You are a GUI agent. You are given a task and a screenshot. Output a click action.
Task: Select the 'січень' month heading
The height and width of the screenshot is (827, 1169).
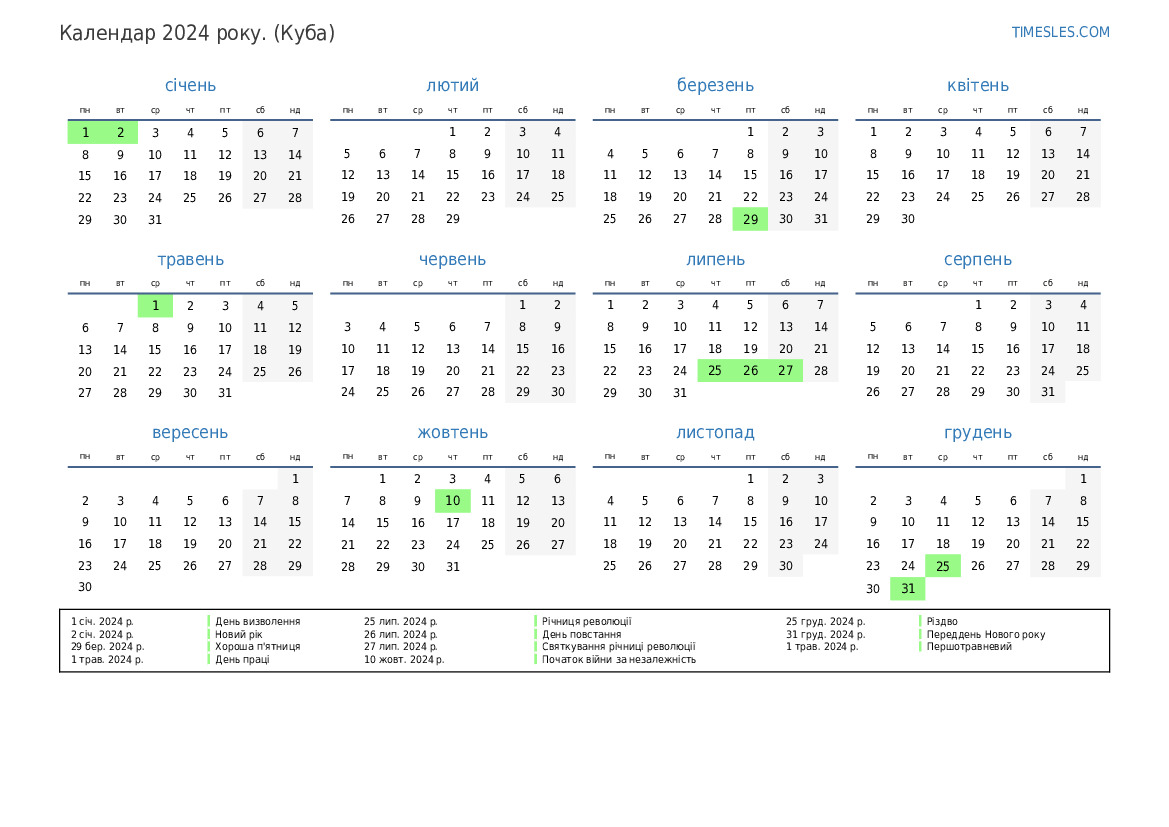pyautogui.click(x=190, y=85)
